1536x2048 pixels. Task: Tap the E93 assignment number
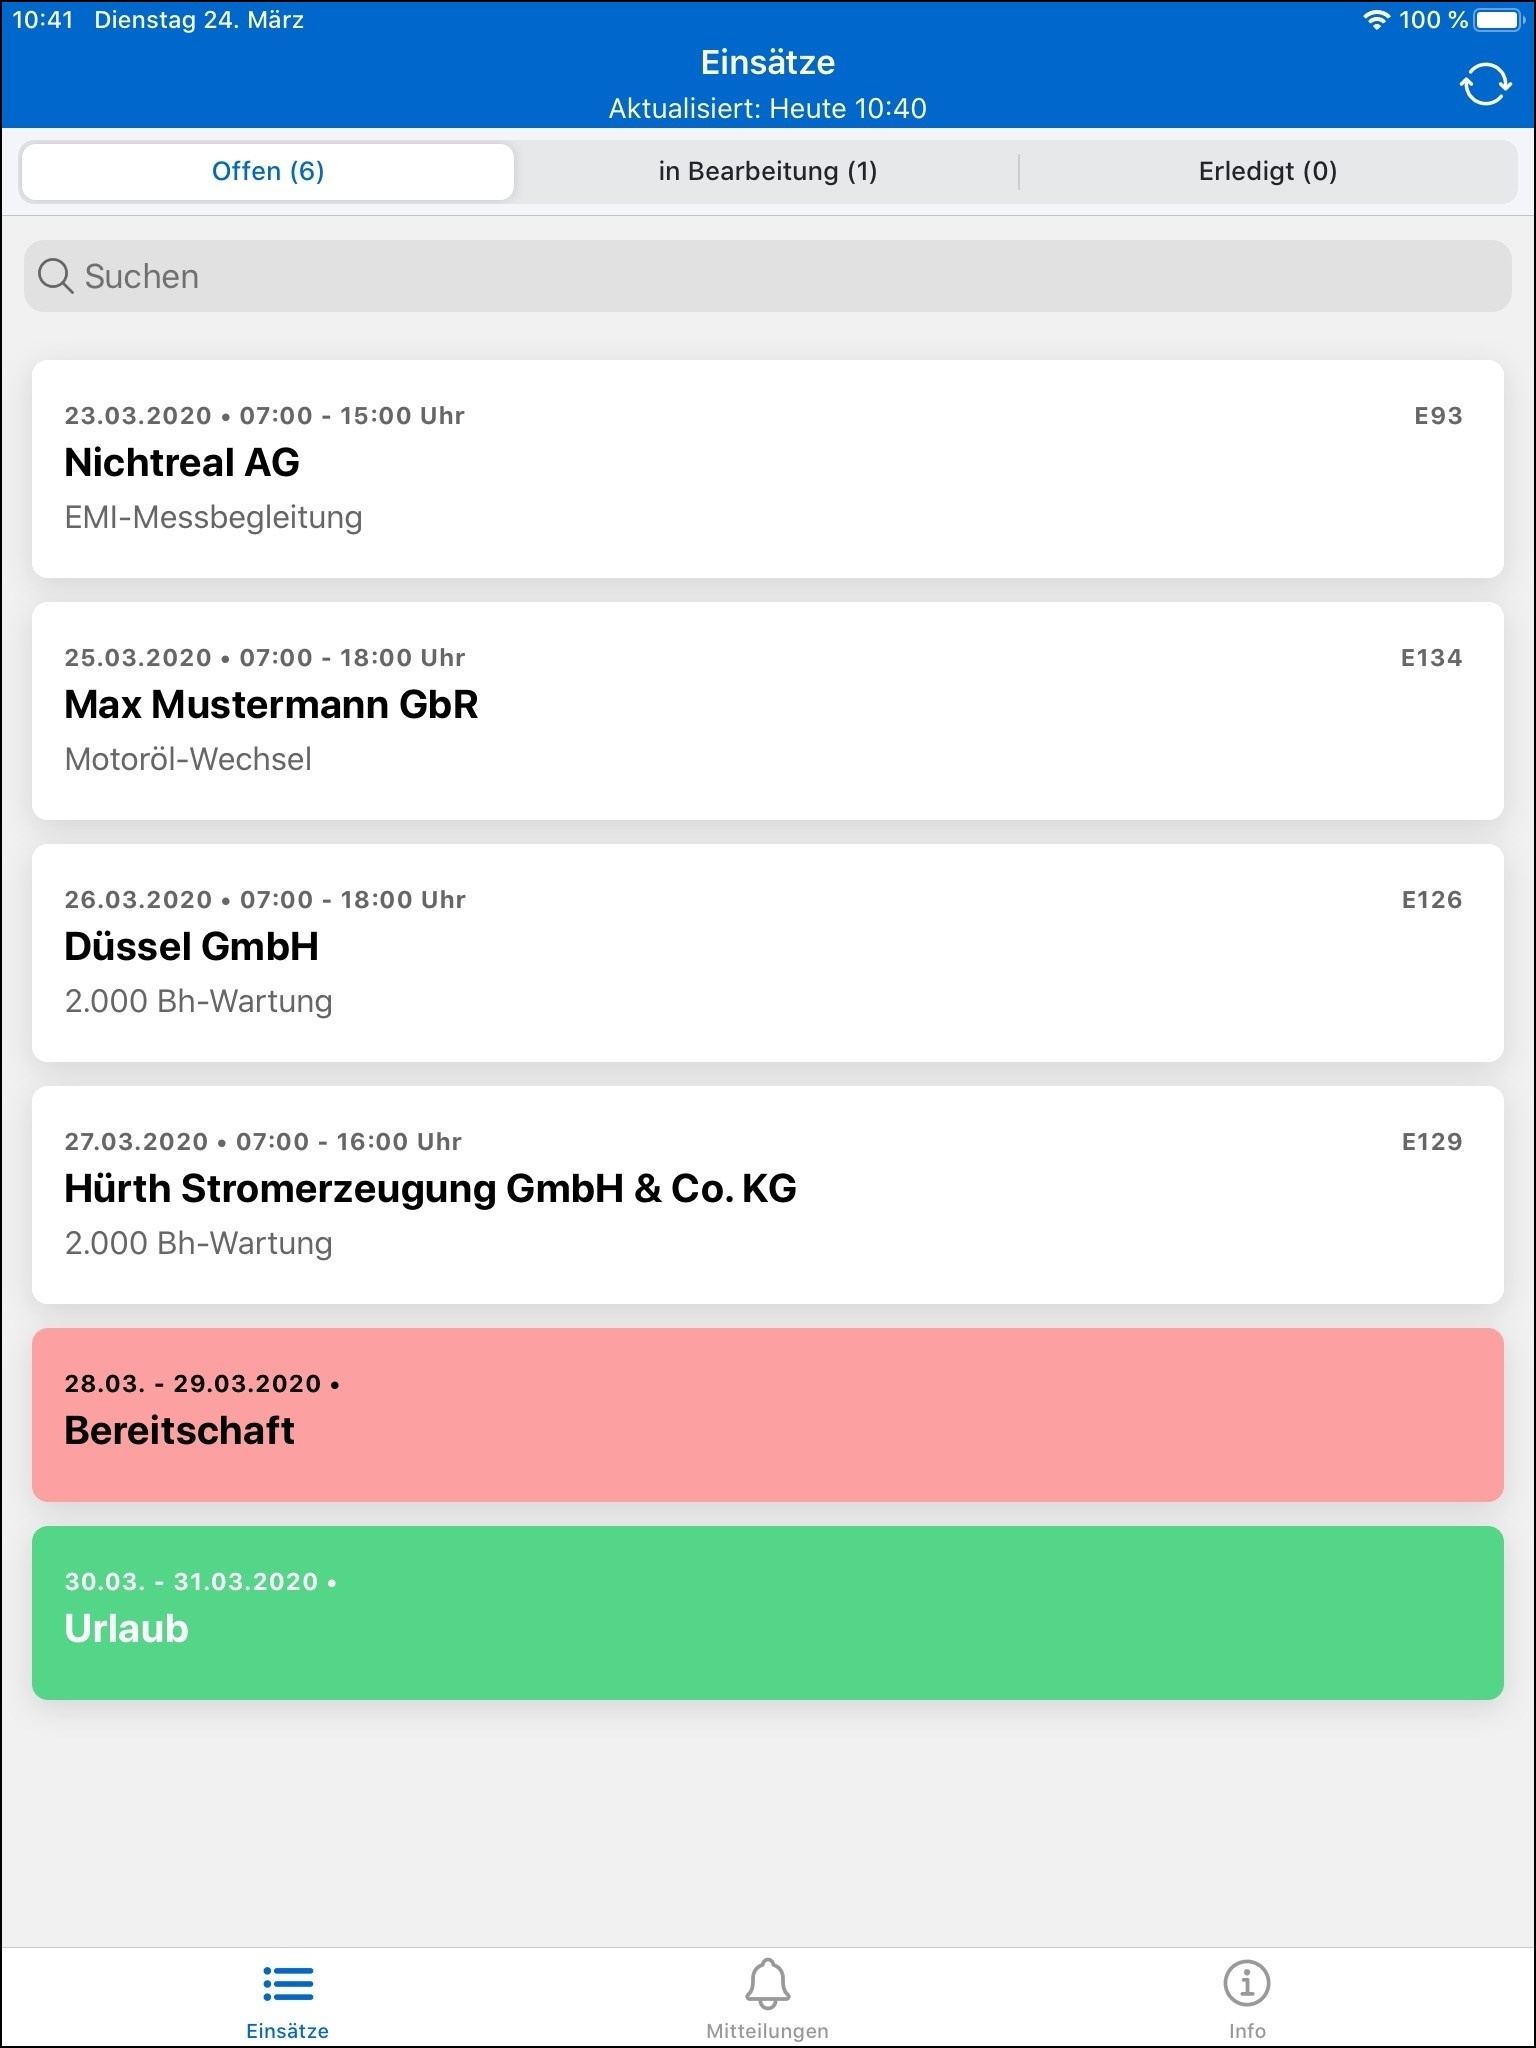click(1438, 416)
